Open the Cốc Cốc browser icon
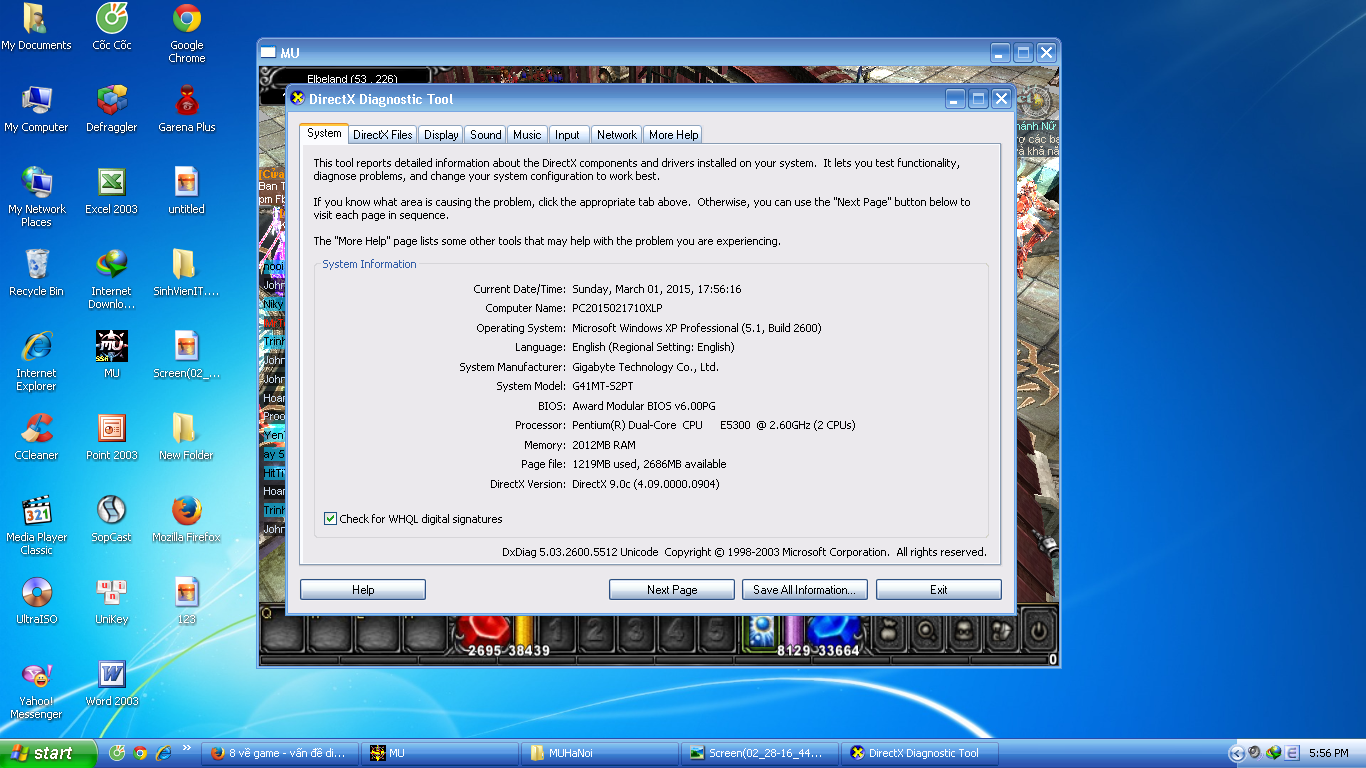The width and height of the screenshot is (1366, 768). 112,27
